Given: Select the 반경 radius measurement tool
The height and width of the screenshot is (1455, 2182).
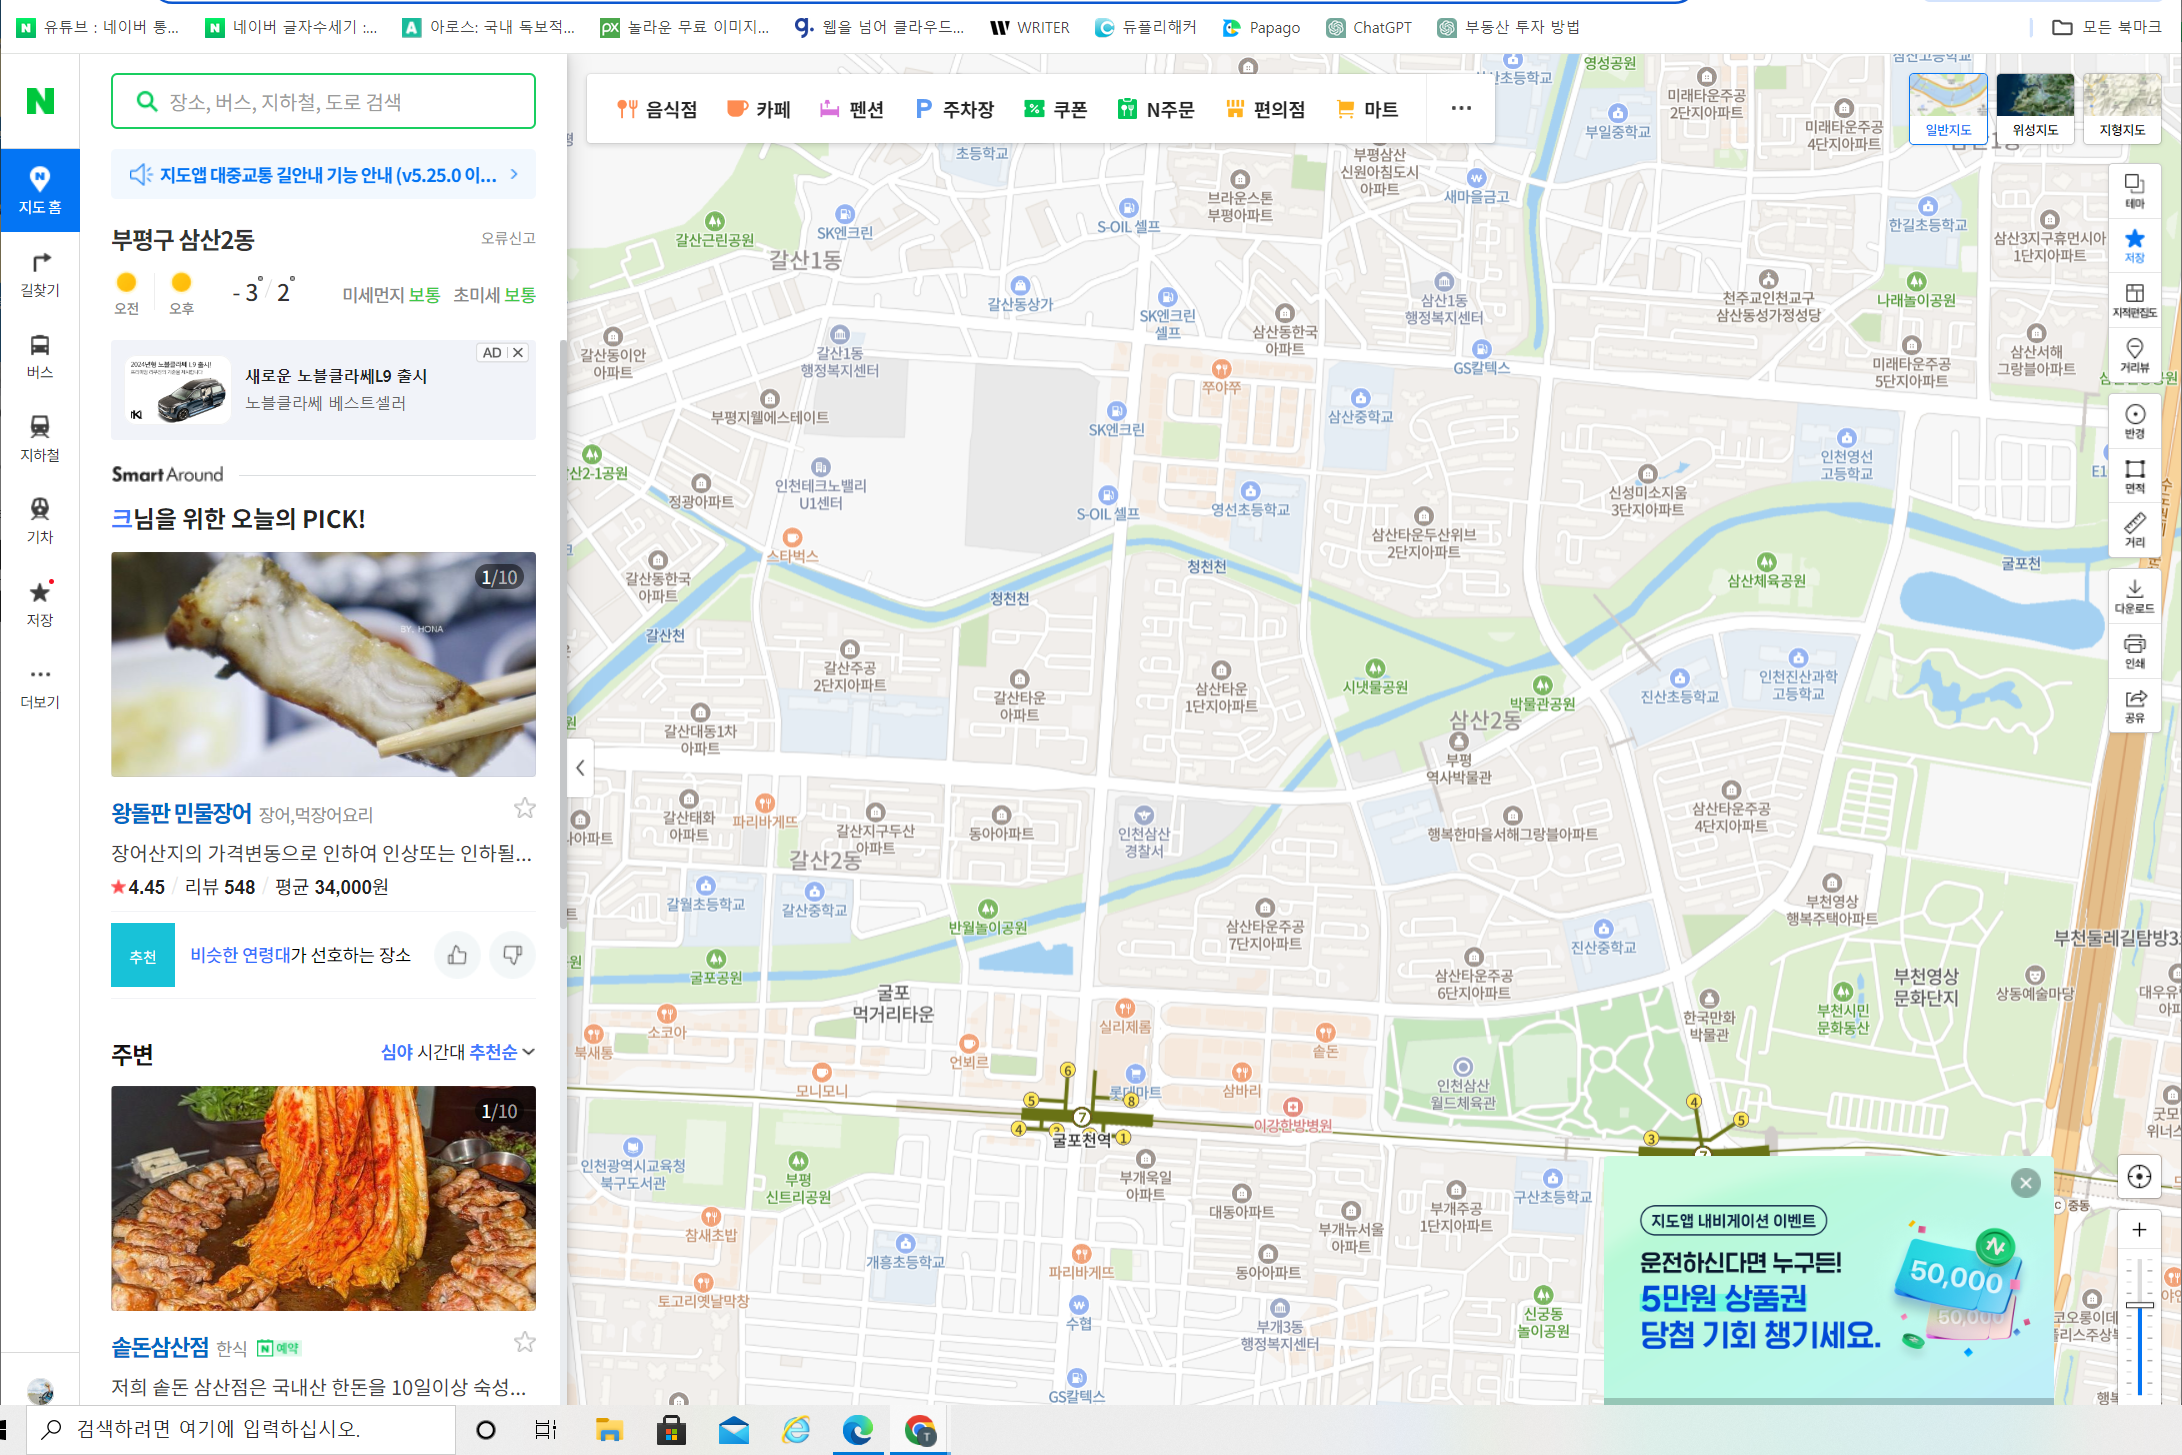Looking at the screenshot, I should 2134,420.
